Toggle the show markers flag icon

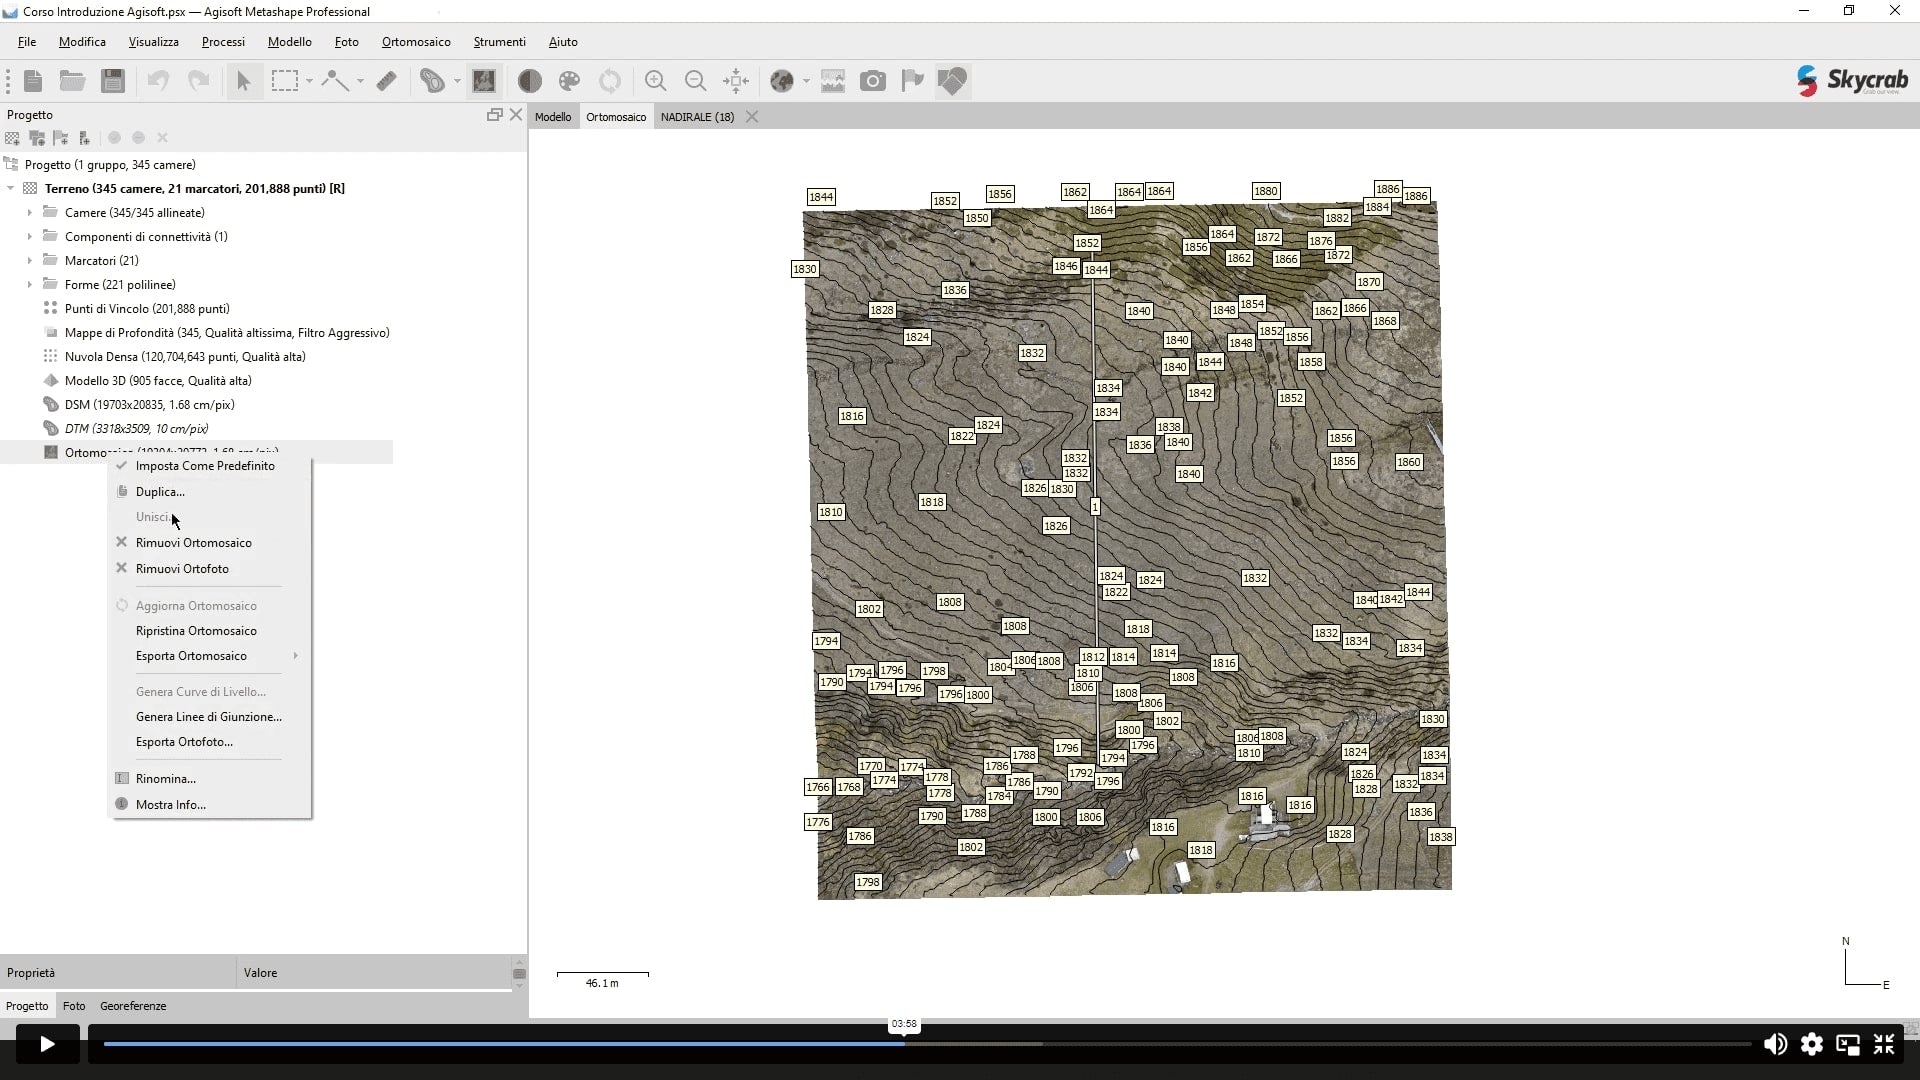tap(912, 81)
